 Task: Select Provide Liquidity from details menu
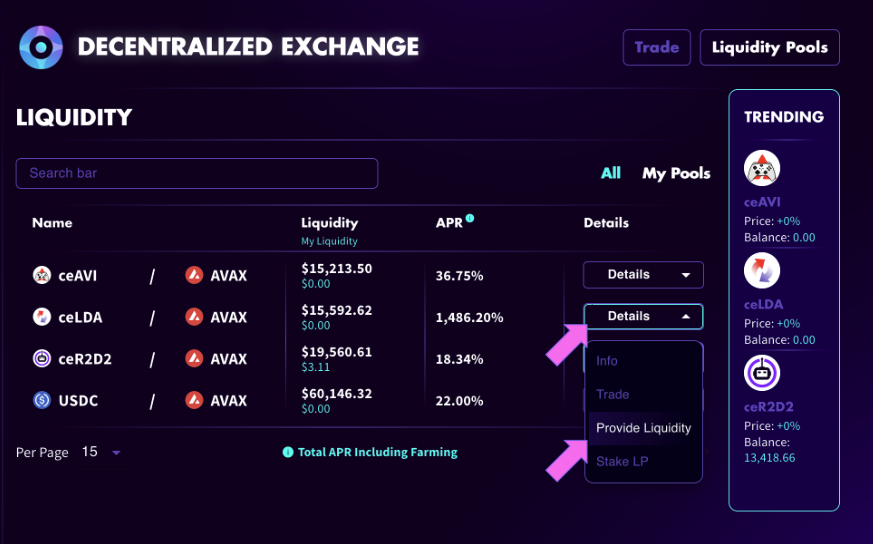click(643, 428)
